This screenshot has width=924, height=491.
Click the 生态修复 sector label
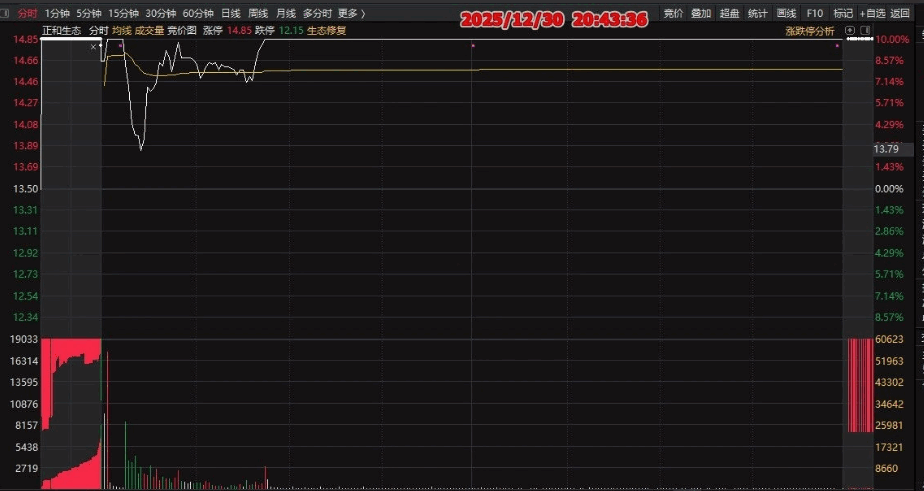click(x=326, y=31)
